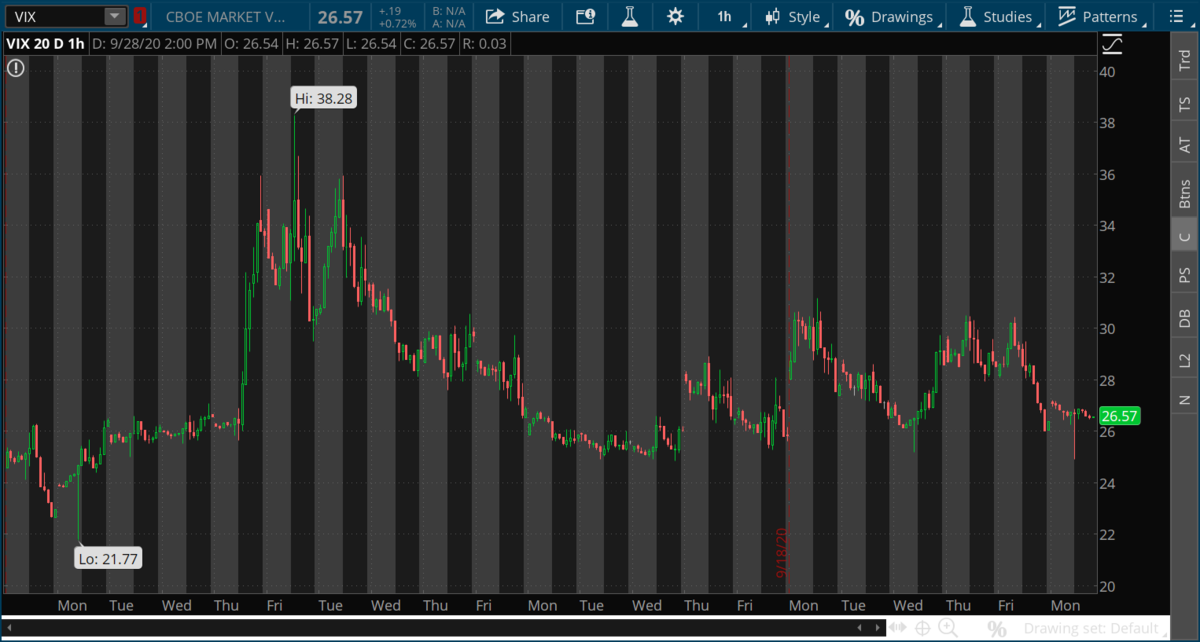Click the green 26.57 price label

click(x=1119, y=416)
